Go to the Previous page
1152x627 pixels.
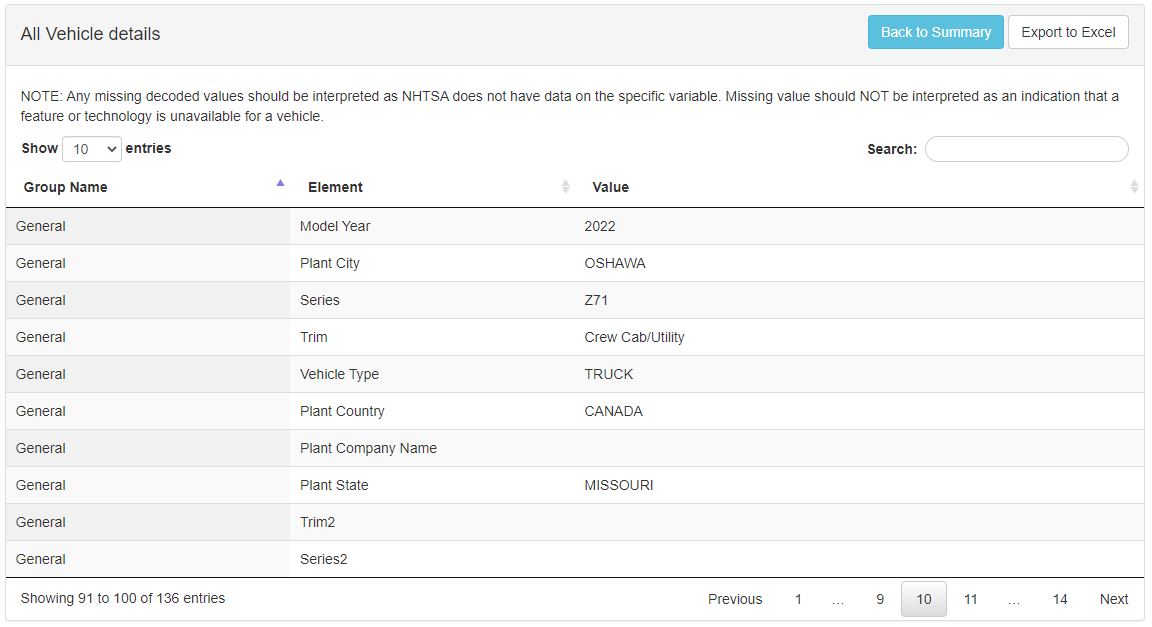(734, 599)
